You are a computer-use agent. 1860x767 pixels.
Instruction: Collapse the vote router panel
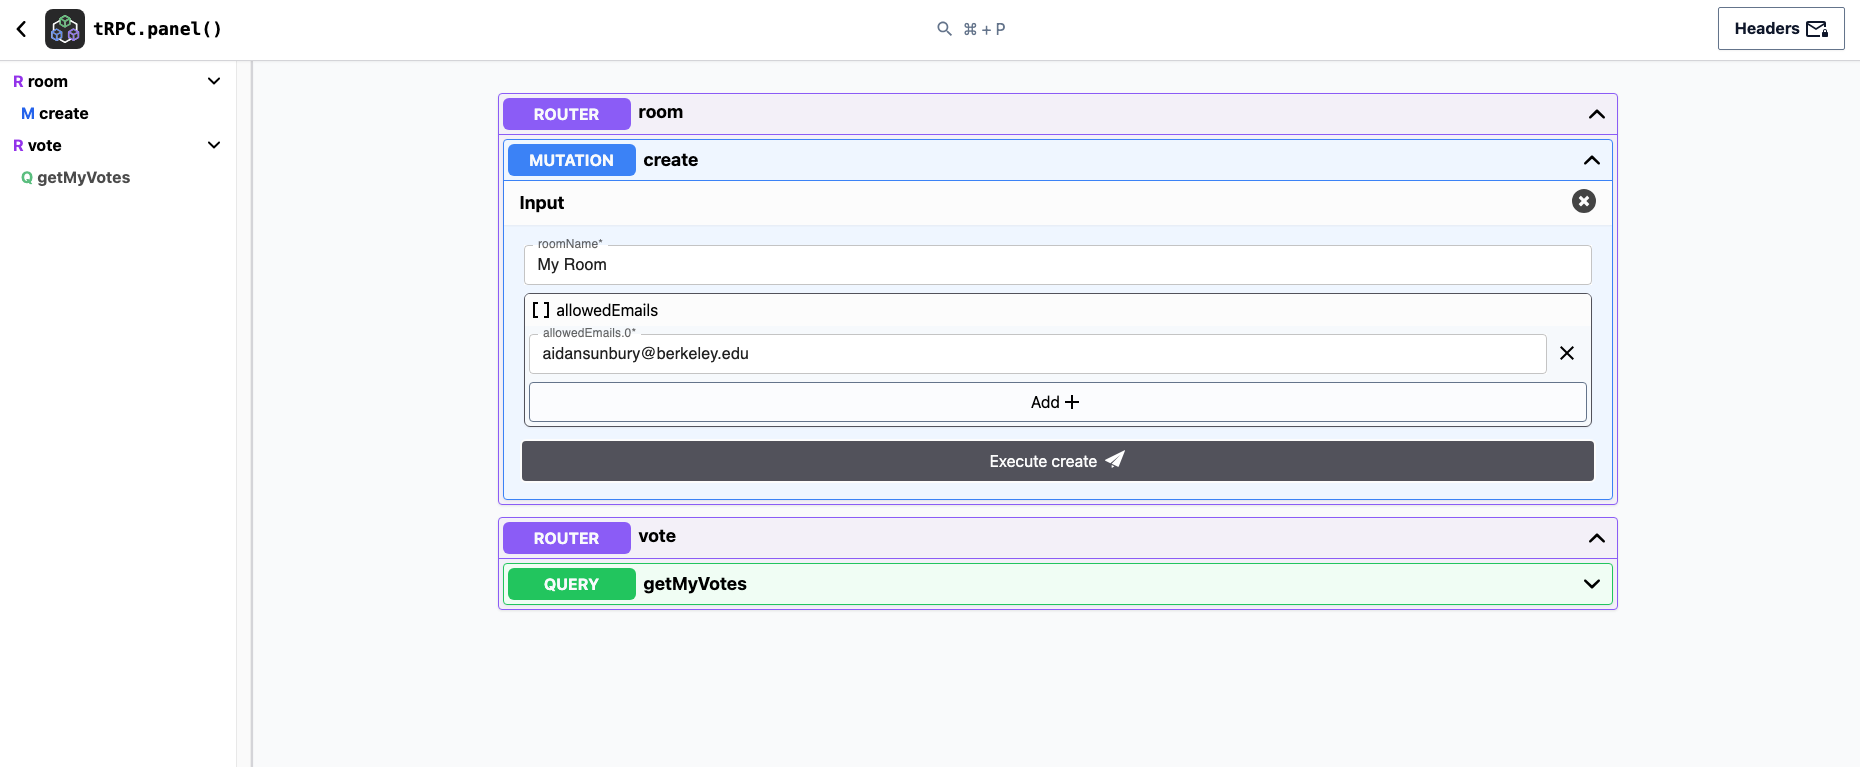click(x=1596, y=538)
